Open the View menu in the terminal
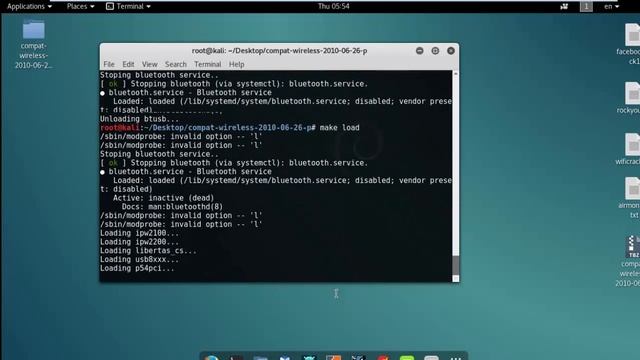Image resolution: width=640 pixels, height=360 pixels. 149,64
